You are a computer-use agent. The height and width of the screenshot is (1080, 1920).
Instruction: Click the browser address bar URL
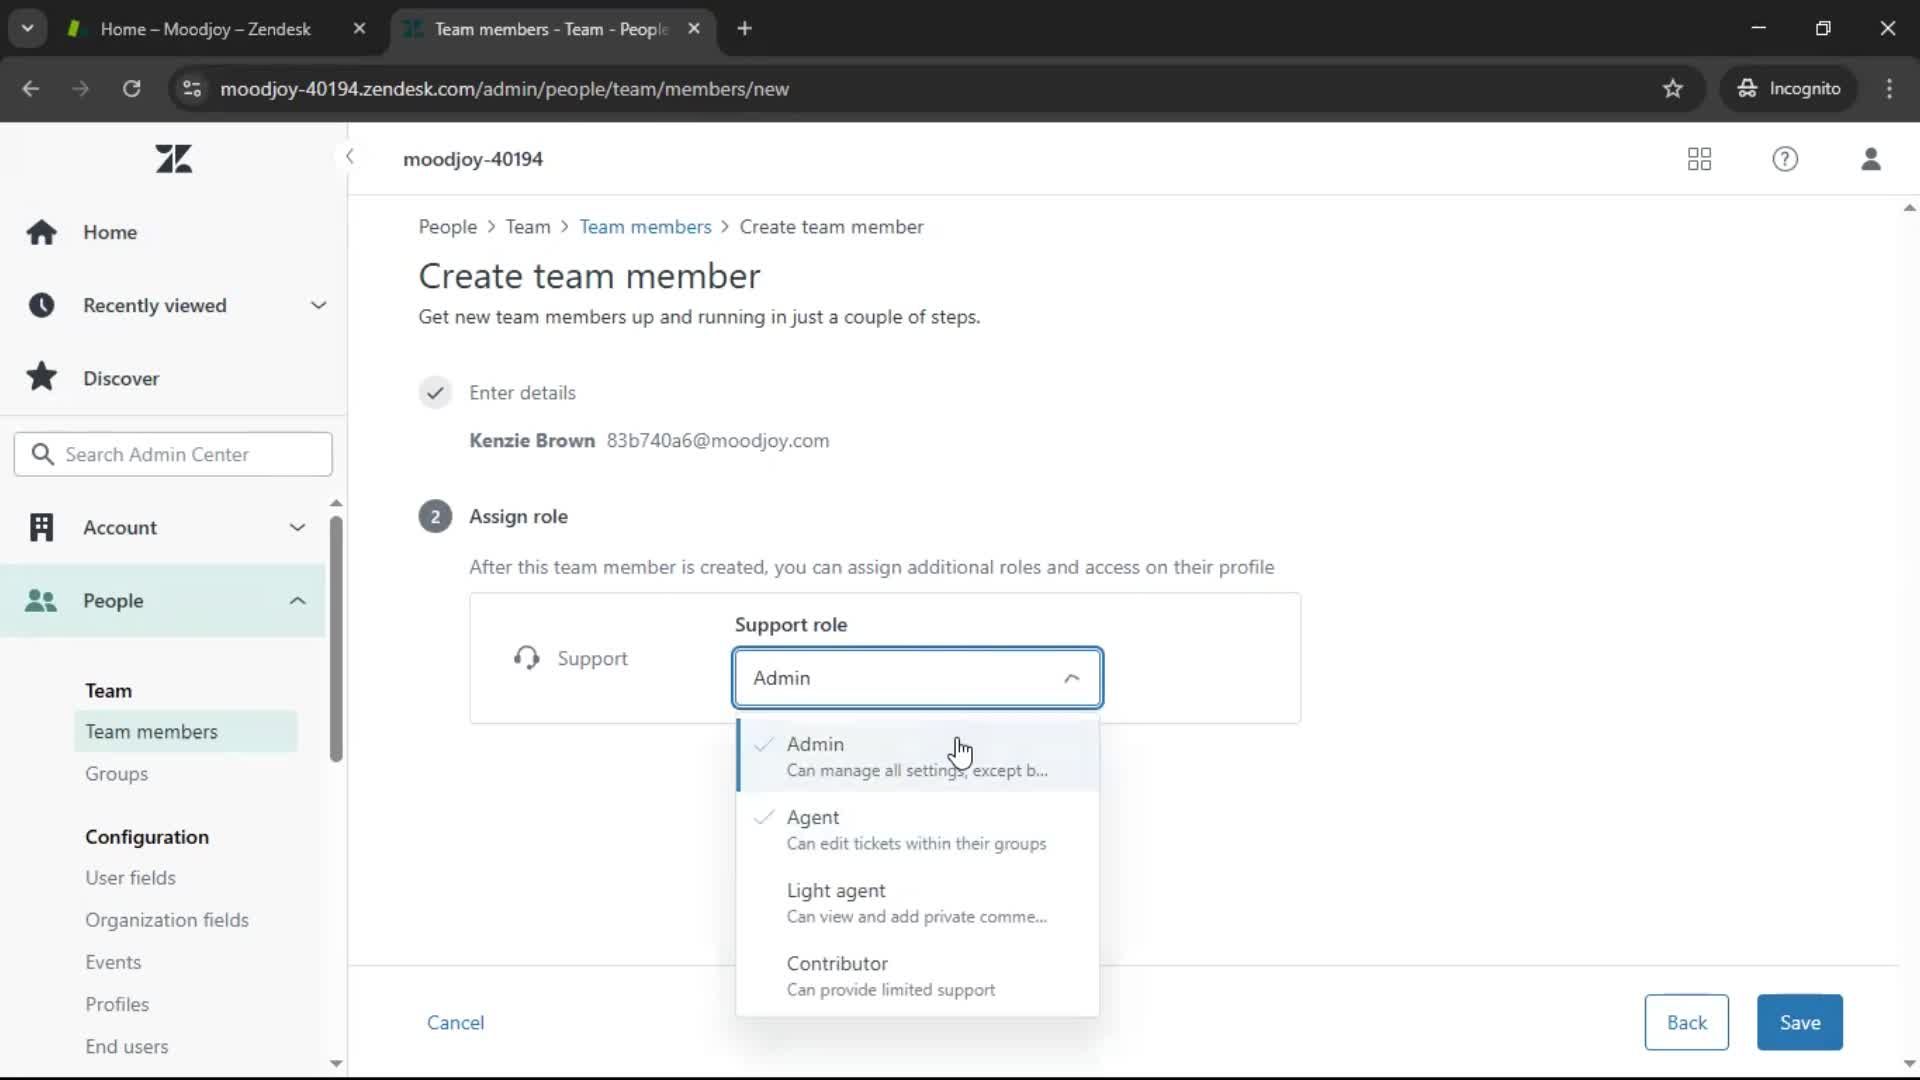click(x=504, y=89)
